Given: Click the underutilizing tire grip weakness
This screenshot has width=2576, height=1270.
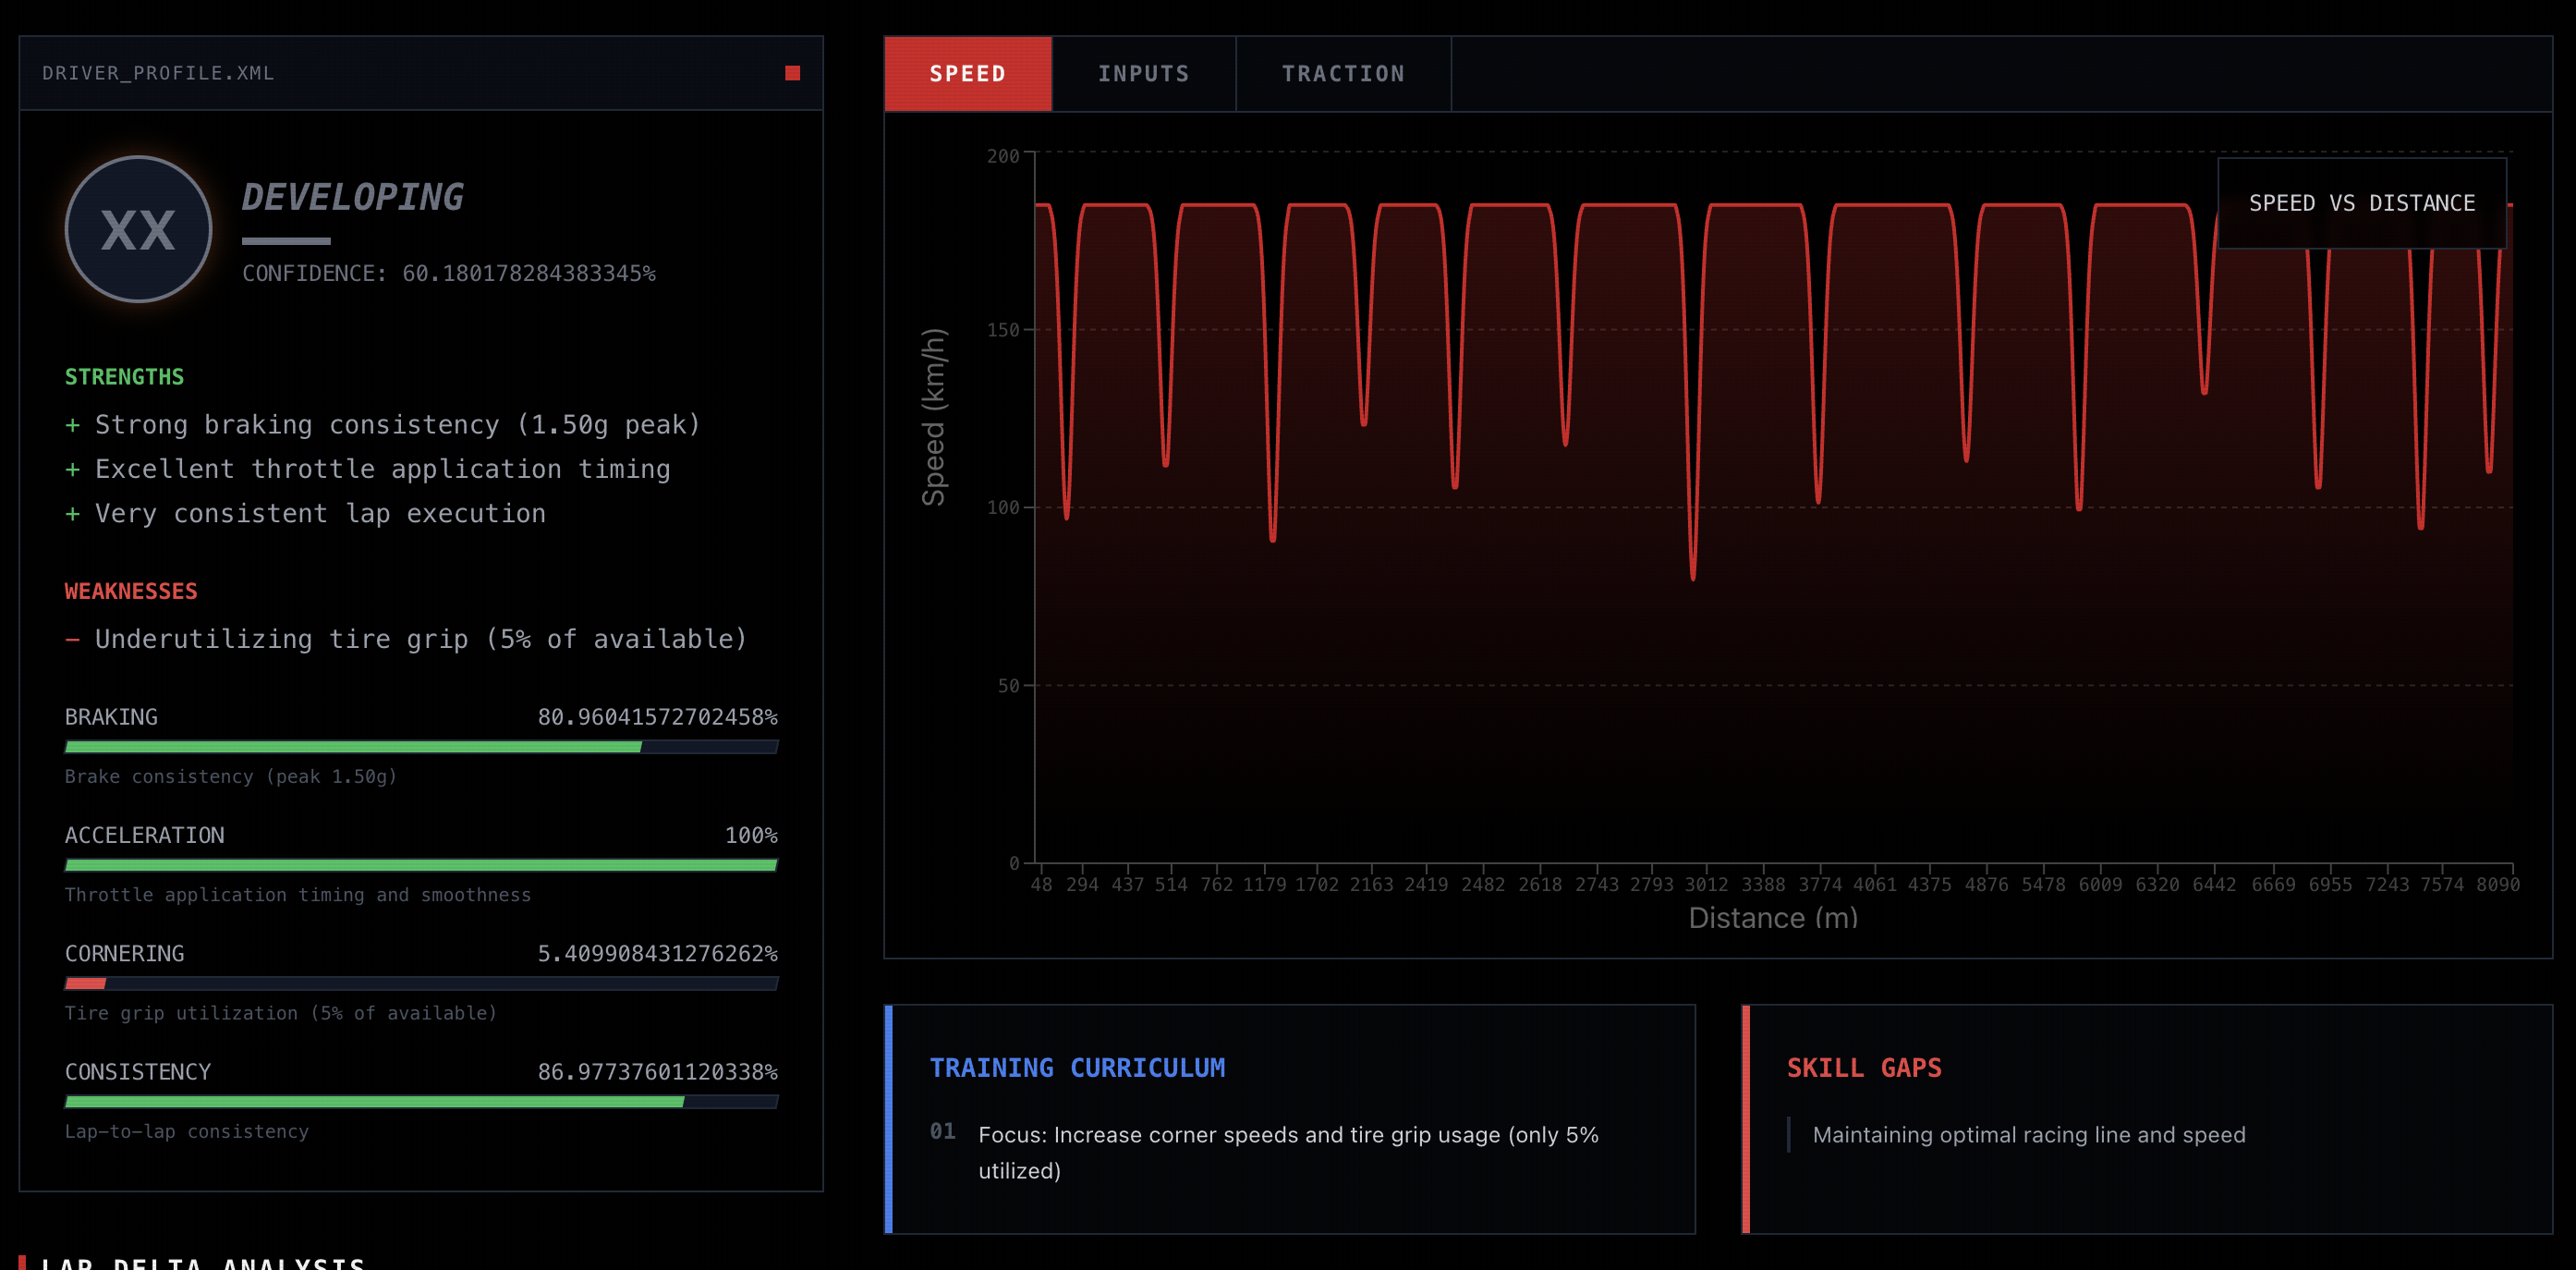Looking at the screenshot, I should [406, 638].
